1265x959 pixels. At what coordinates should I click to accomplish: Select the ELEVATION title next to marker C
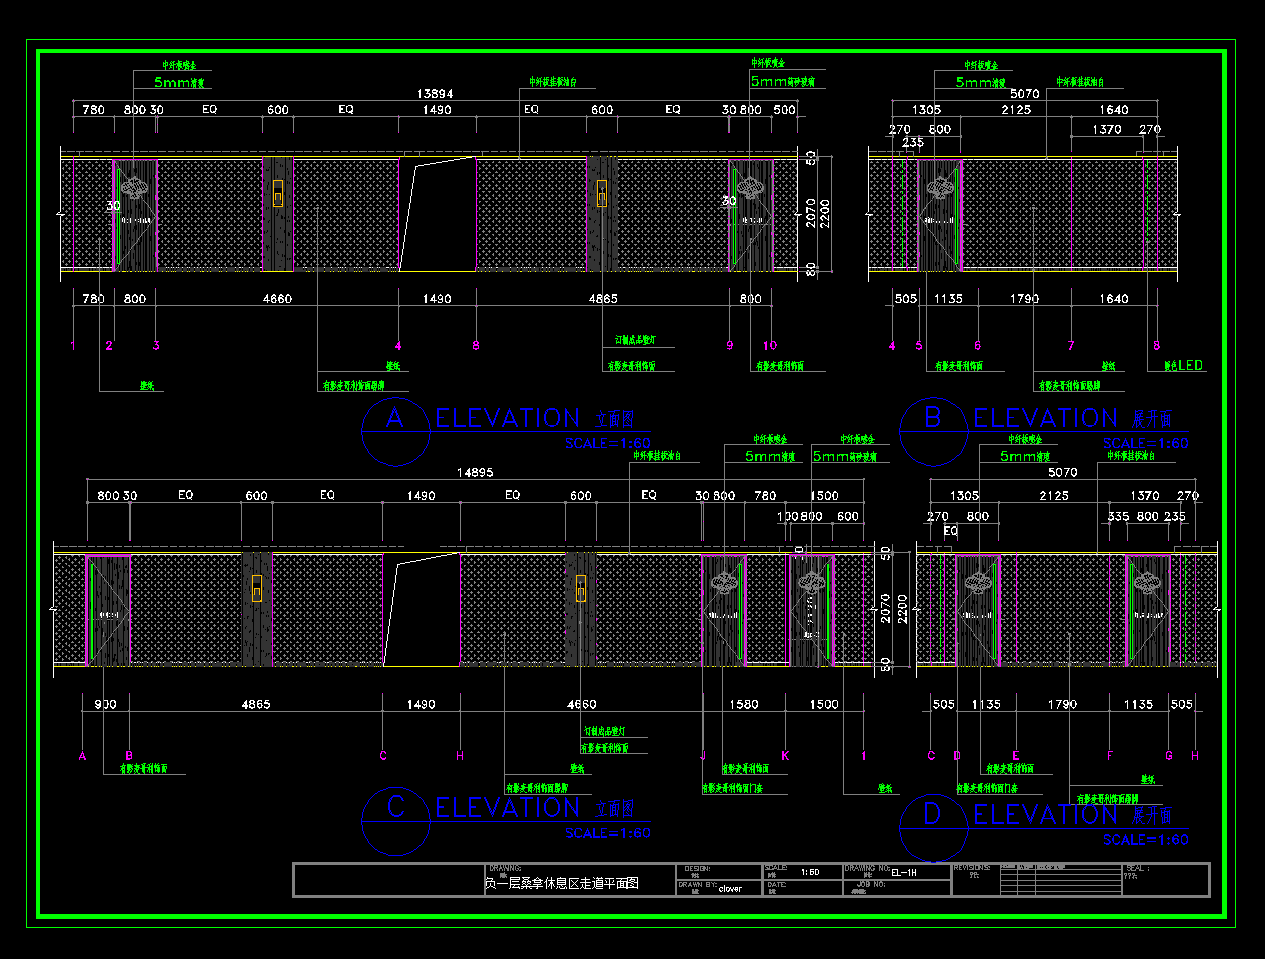tap(508, 807)
